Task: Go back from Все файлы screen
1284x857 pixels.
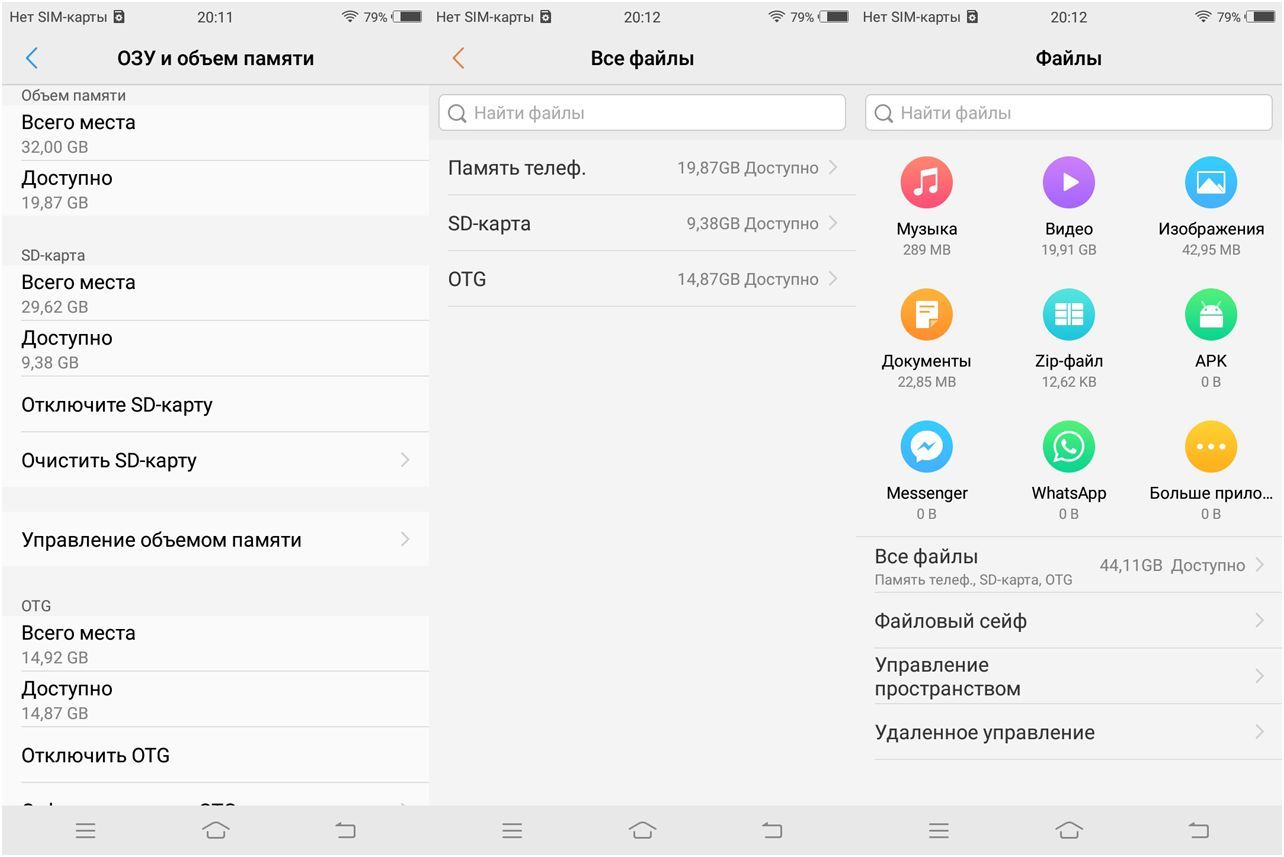Action: (458, 58)
